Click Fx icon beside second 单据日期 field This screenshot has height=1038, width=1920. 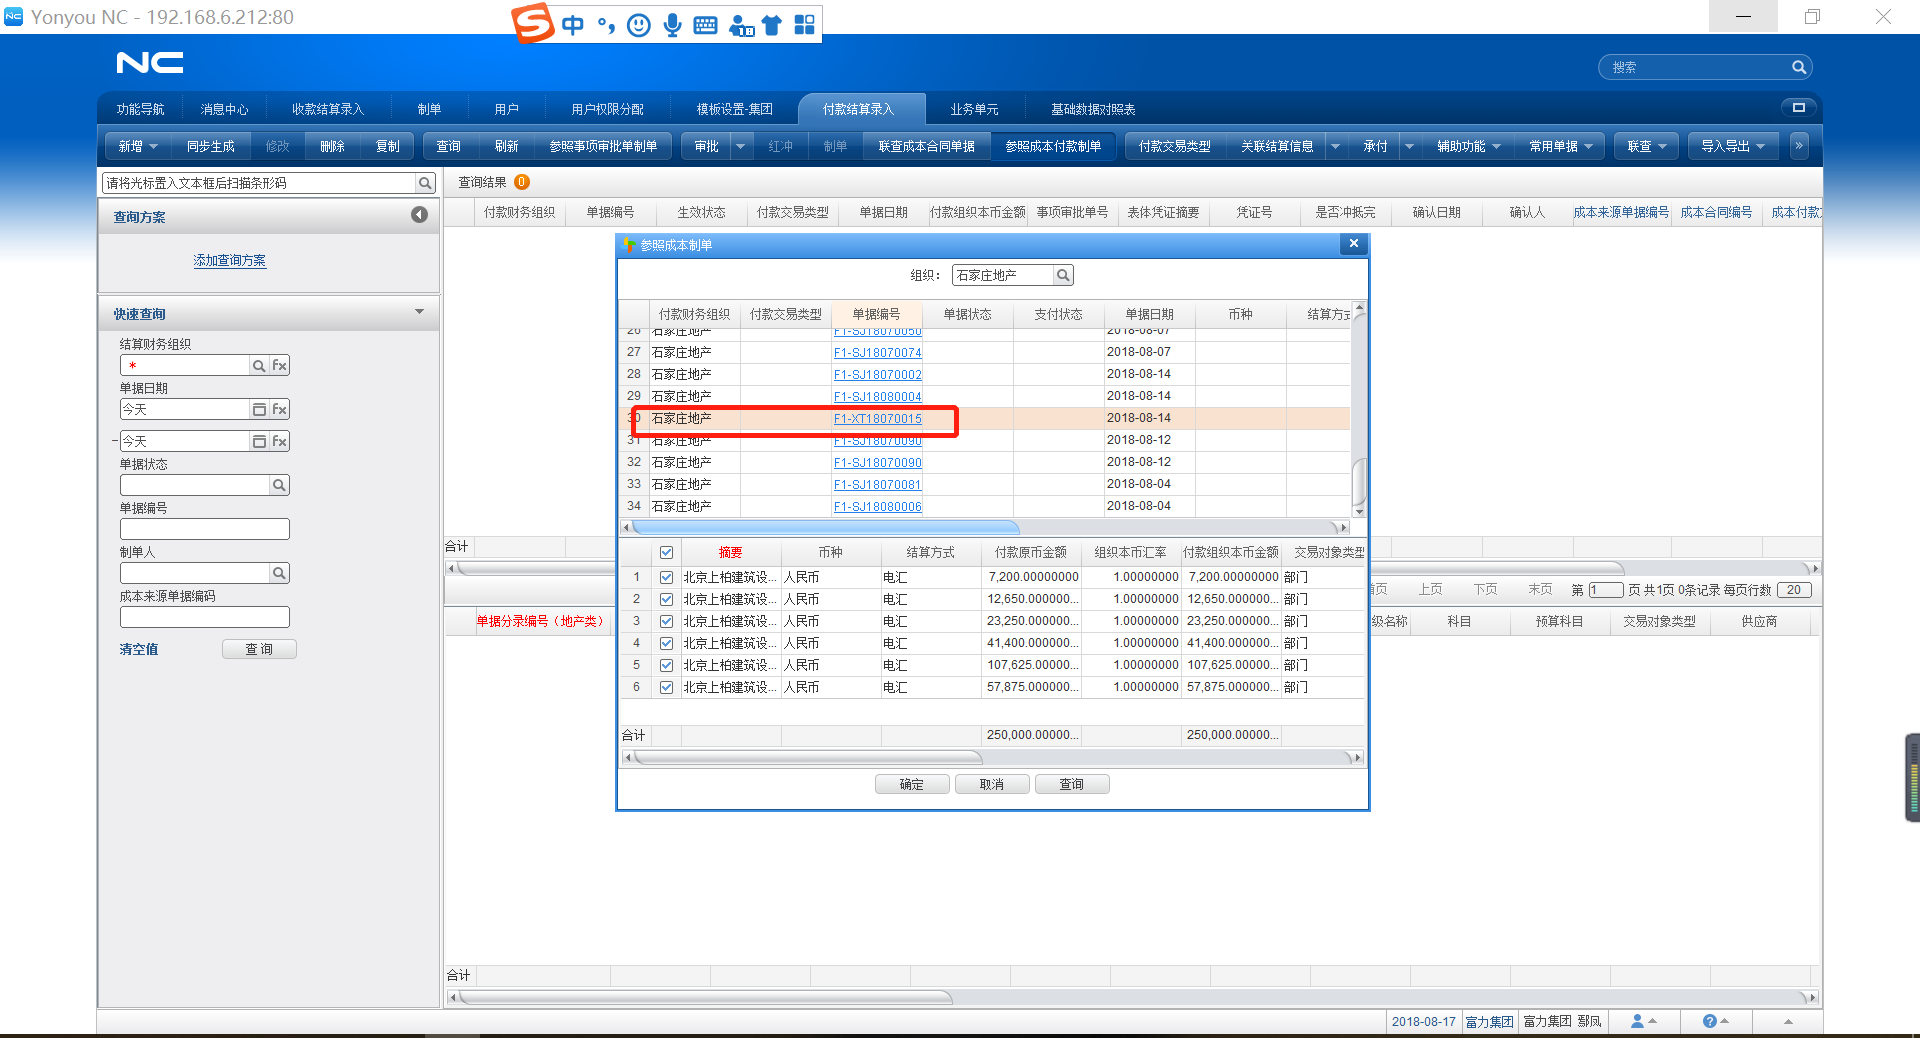(280, 442)
